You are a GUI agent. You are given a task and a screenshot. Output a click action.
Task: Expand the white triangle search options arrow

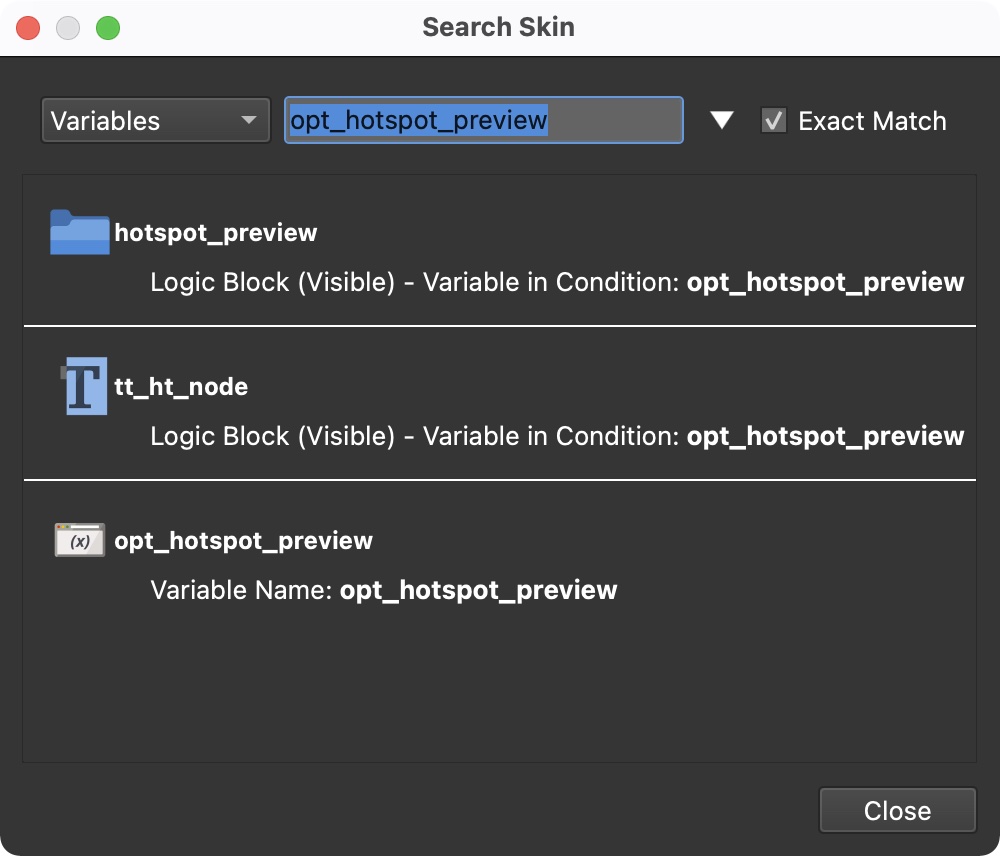coord(721,121)
